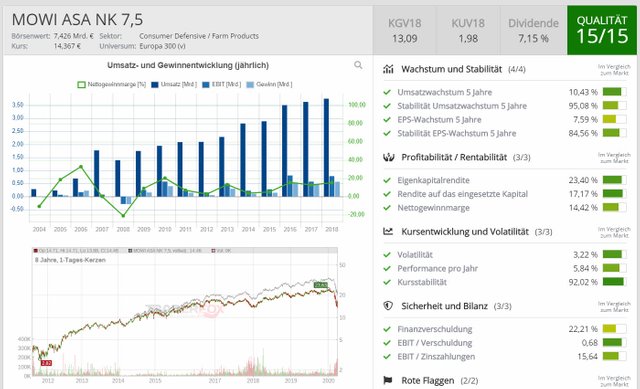Image resolution: width=640 pixels, height=389 pixels.
Task: Toggle the Umsatz legend series
Action: tap(174, 84)
